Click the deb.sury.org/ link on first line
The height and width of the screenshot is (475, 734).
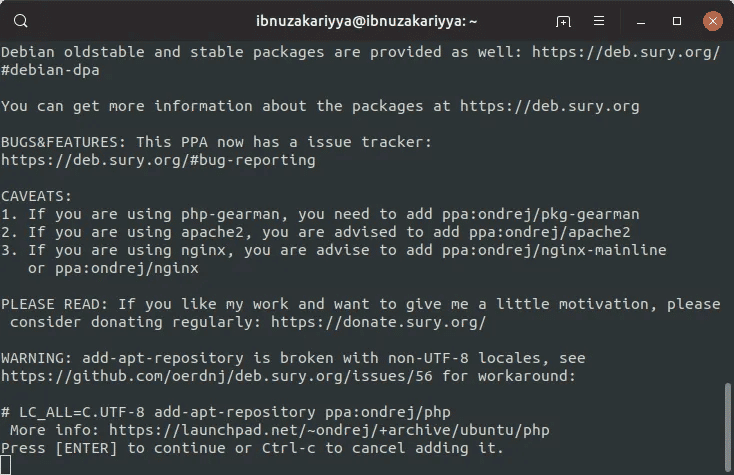[x=626, y=52]
